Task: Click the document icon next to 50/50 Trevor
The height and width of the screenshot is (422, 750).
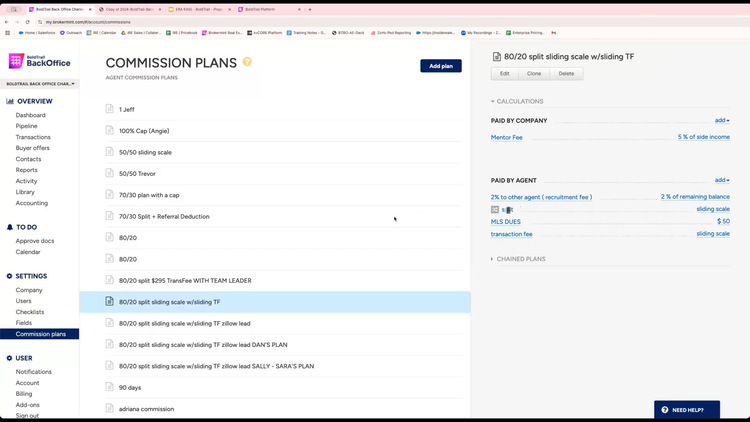Action: coord(110,173)
